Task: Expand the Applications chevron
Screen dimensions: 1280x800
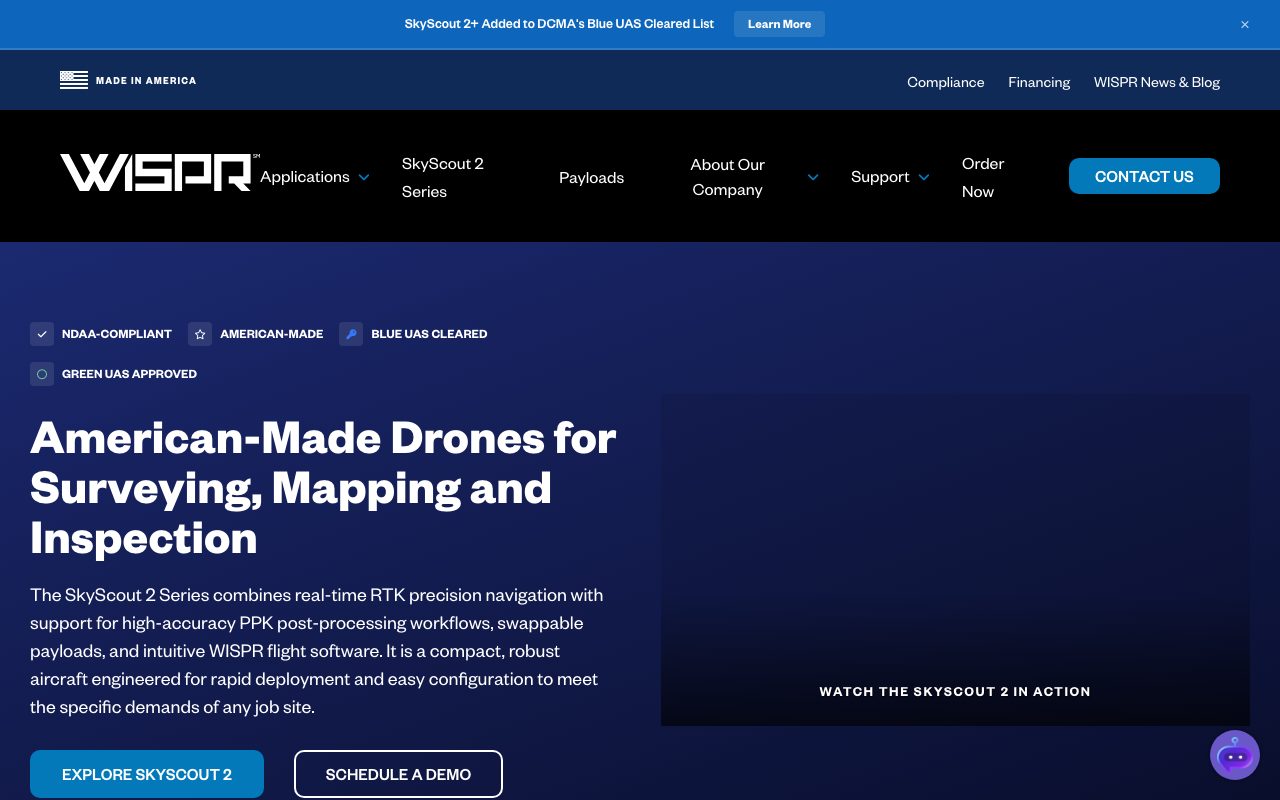Action: click(x=364, y=177)
